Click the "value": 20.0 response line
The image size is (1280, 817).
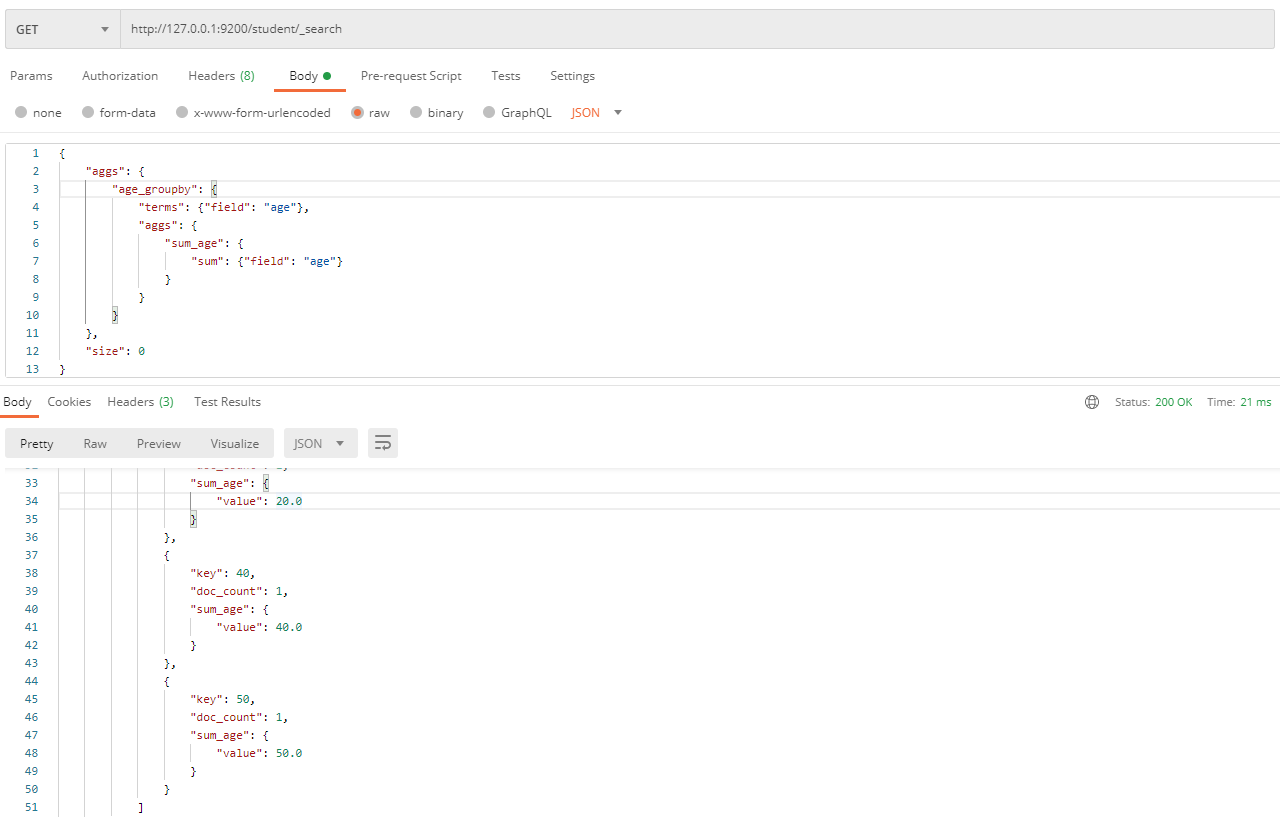[260, 501]
